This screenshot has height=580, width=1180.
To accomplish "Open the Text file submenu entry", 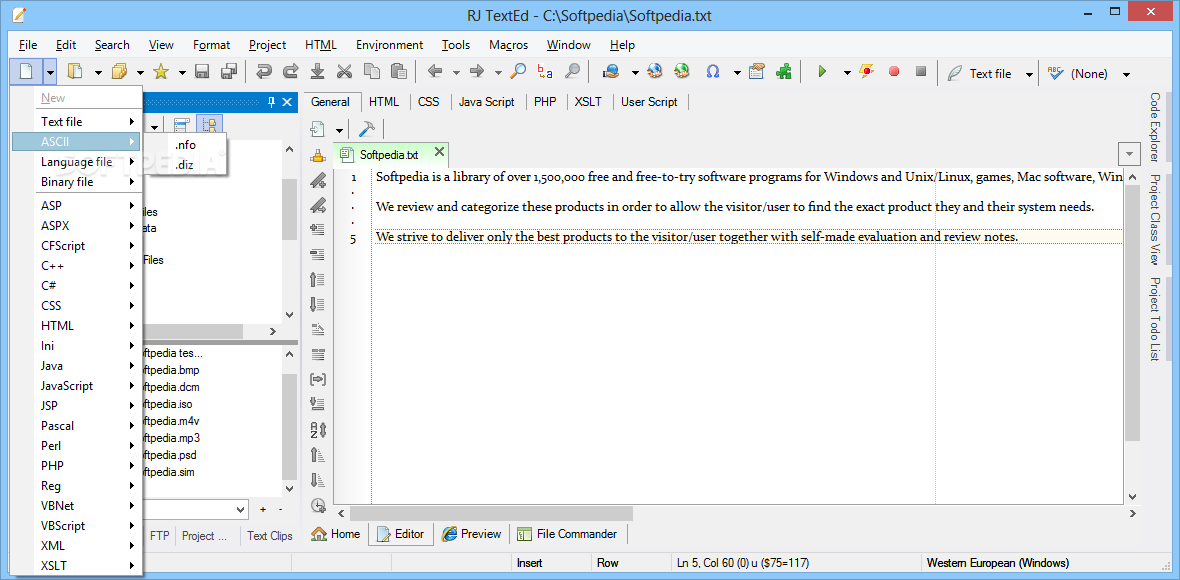I will click(77, 121).
